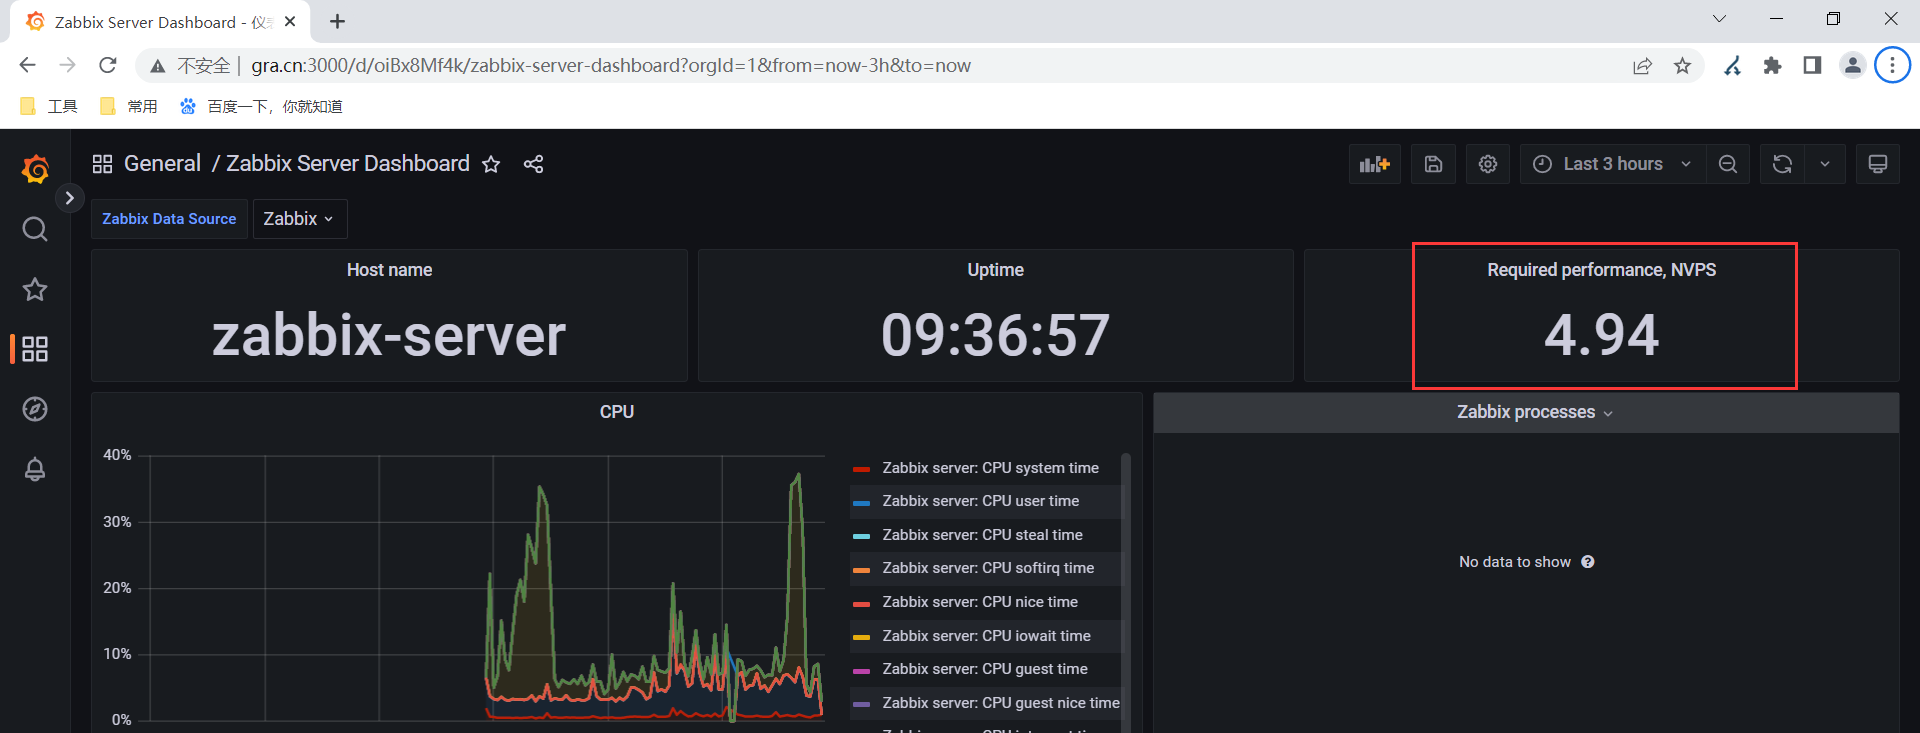Open the Last 3 hours time picker

1613,164
